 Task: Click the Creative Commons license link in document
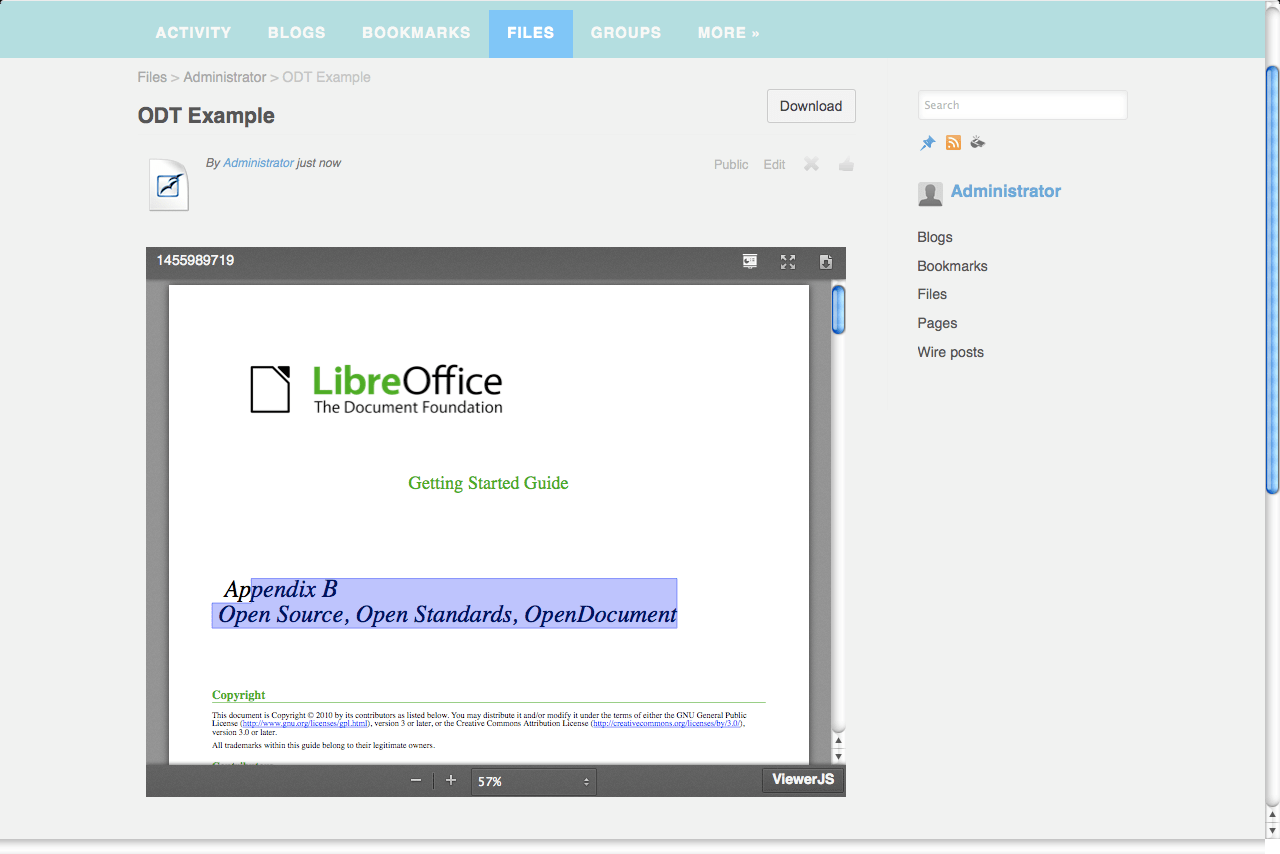pyautogui.click(x=667, y=723)
